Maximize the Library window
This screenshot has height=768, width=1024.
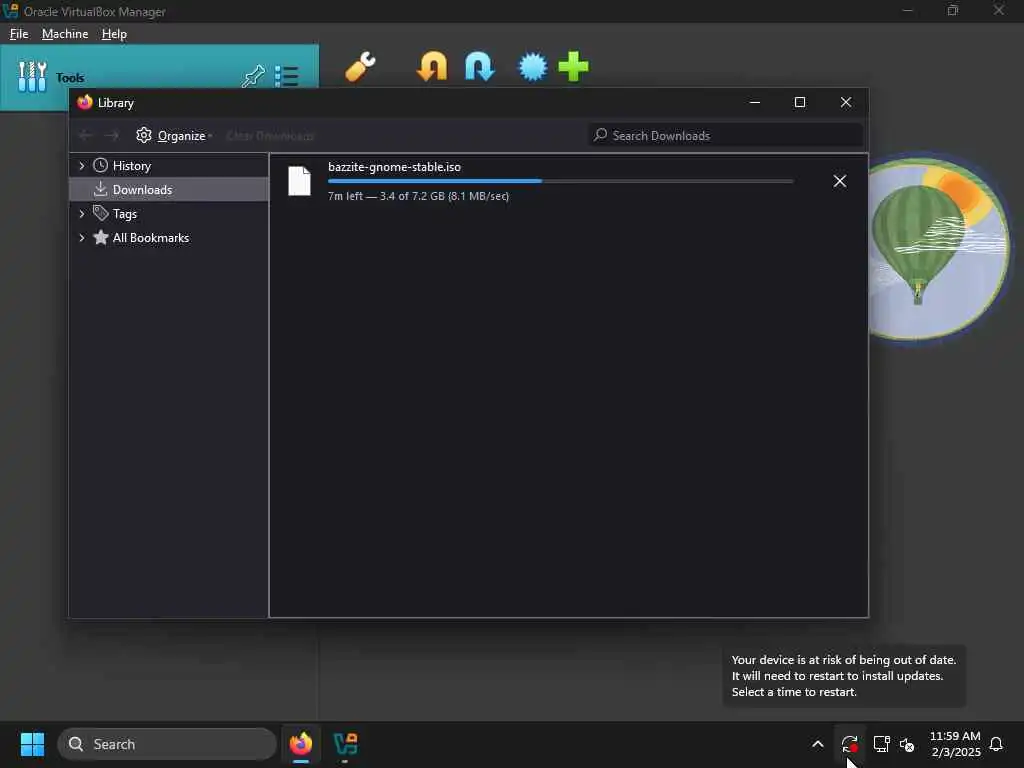click(x=800, y=103)
